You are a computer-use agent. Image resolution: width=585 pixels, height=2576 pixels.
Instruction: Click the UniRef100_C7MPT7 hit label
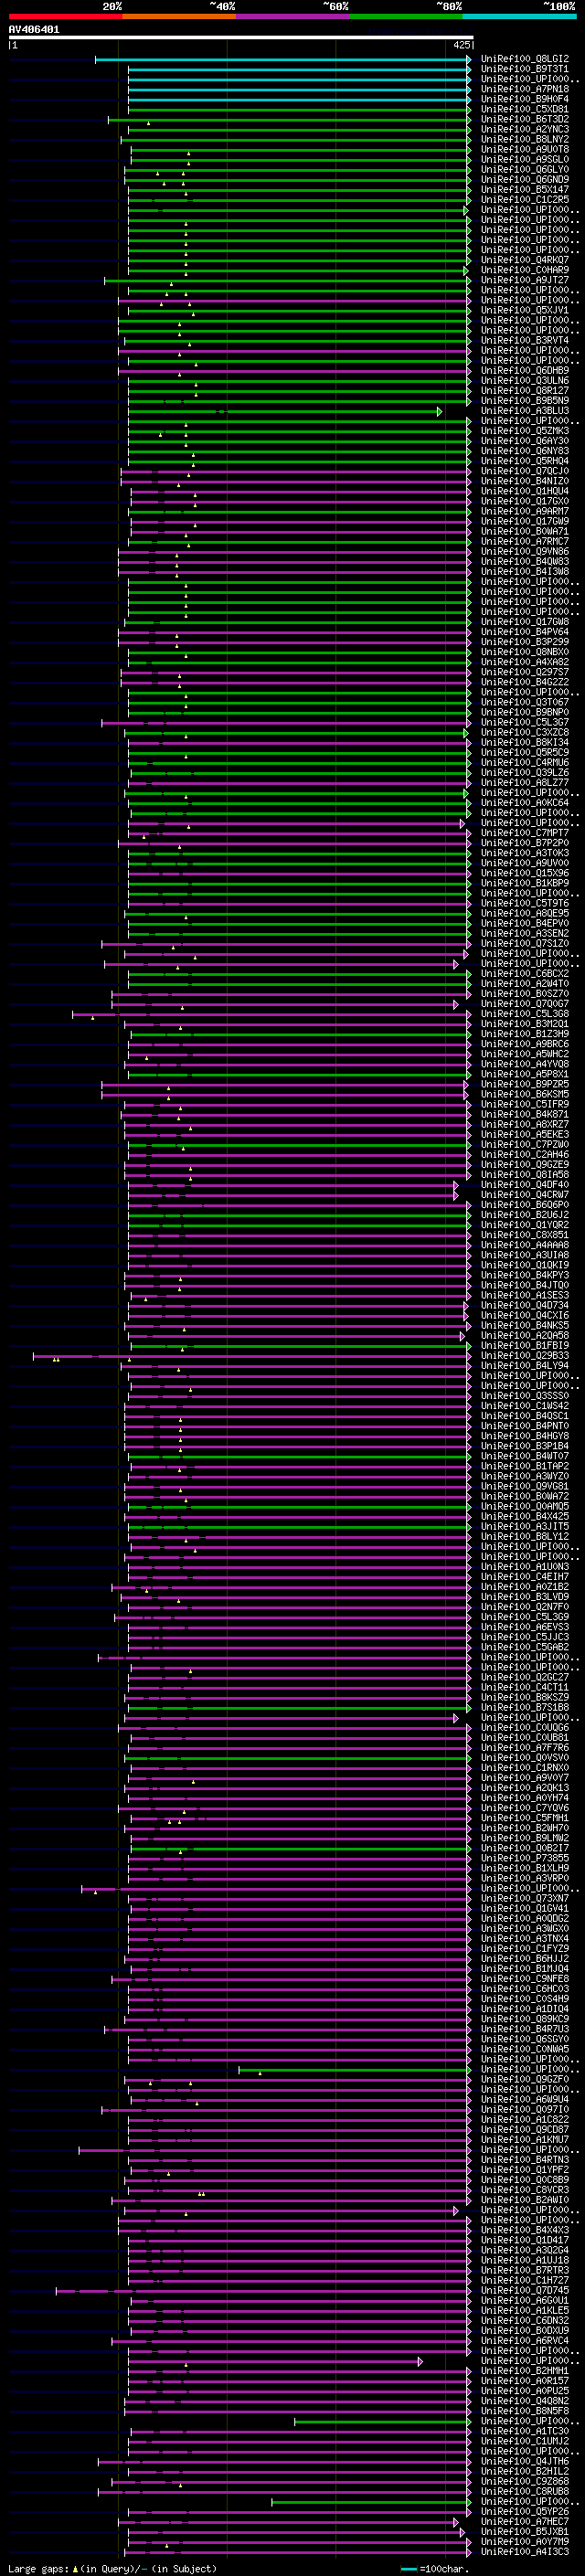[525, 833]
